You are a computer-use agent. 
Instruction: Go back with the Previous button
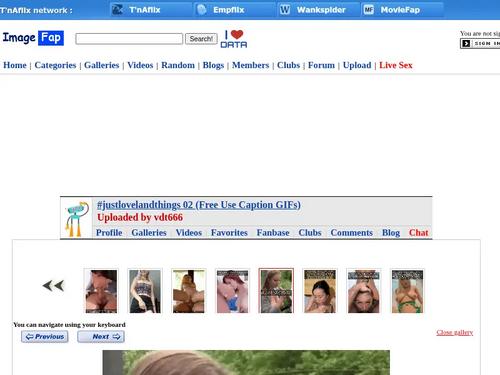45,337
